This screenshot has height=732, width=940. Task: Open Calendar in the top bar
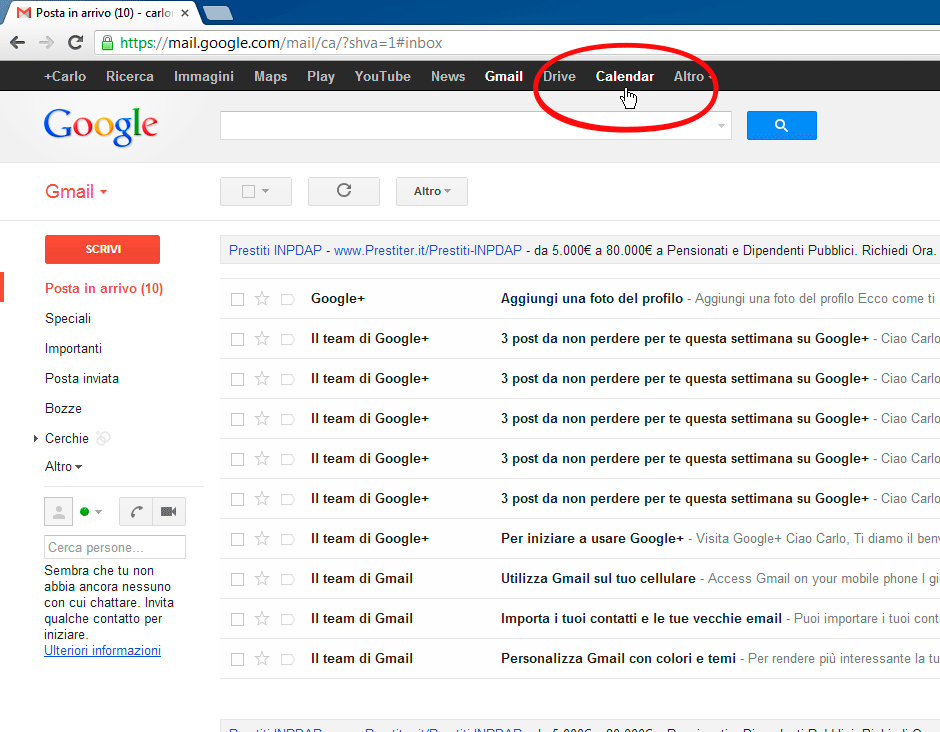(x=625, y=77)
